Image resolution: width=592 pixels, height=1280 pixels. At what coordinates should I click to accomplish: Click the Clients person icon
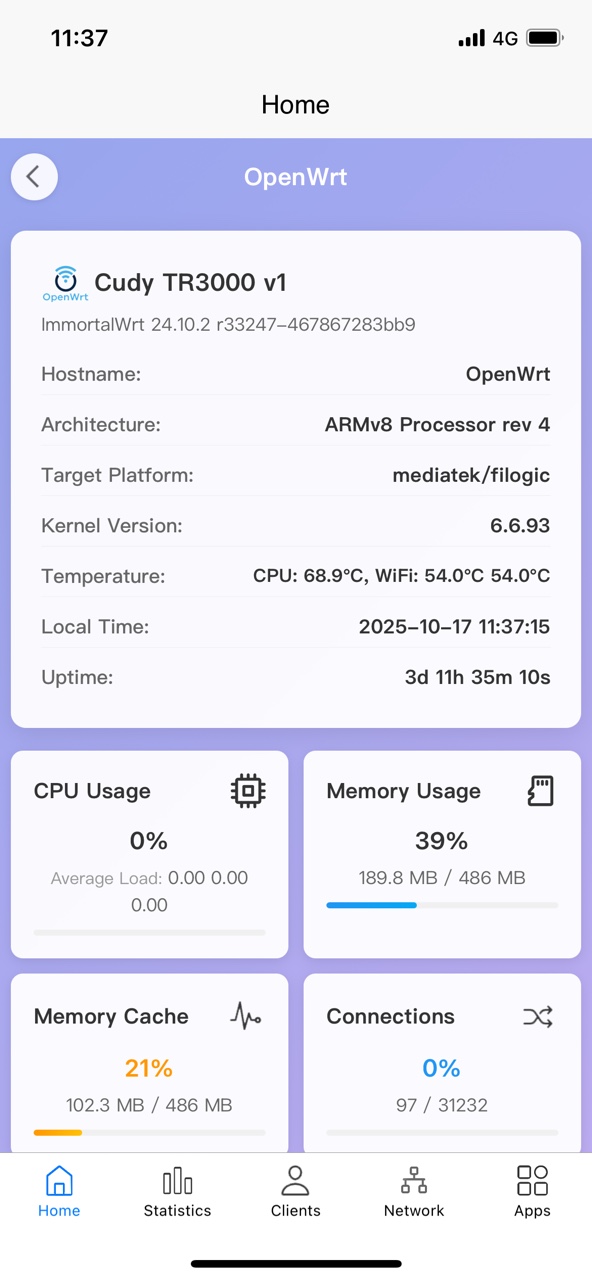295,1182
